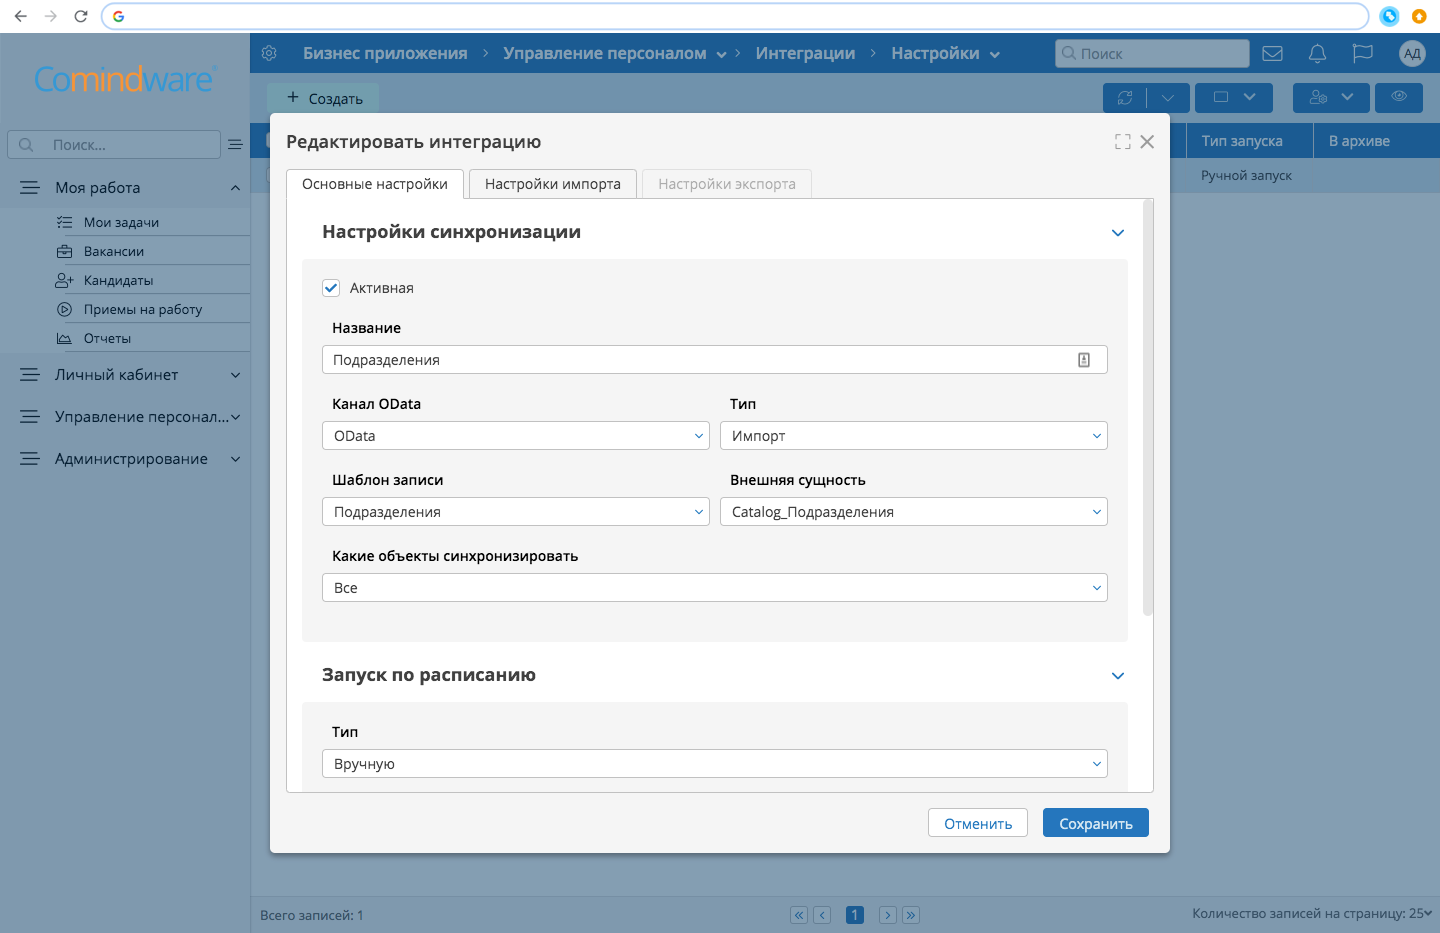Reload the browser page

coord(81,16)
